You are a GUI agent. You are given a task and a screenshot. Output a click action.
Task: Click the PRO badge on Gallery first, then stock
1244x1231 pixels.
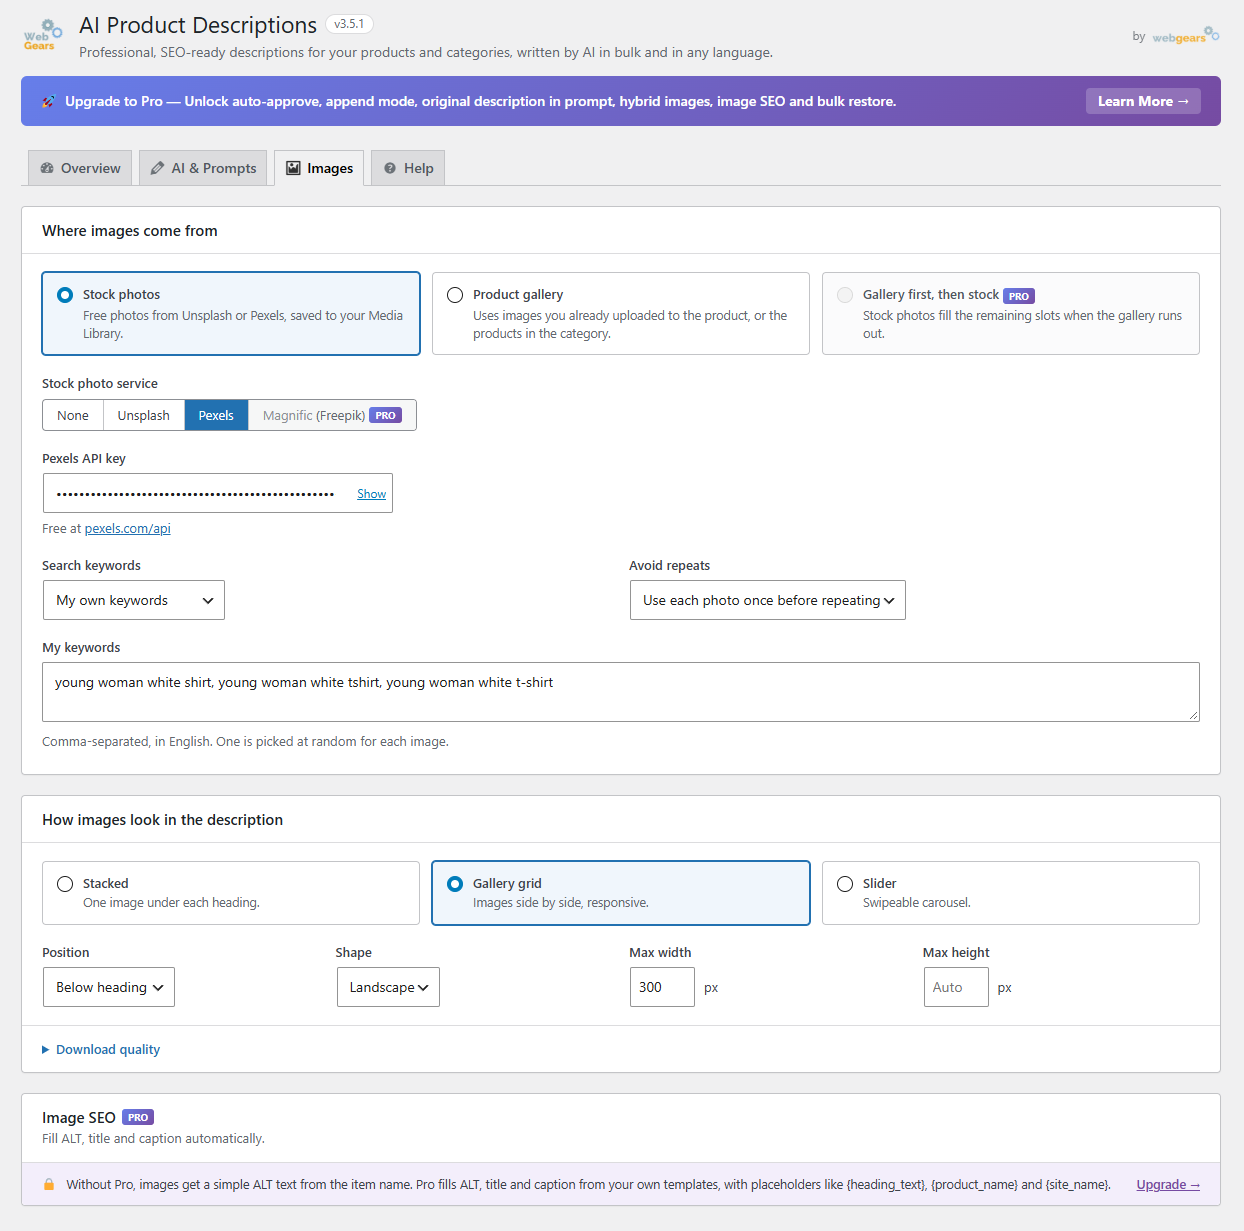click(x=1019, y=296)
